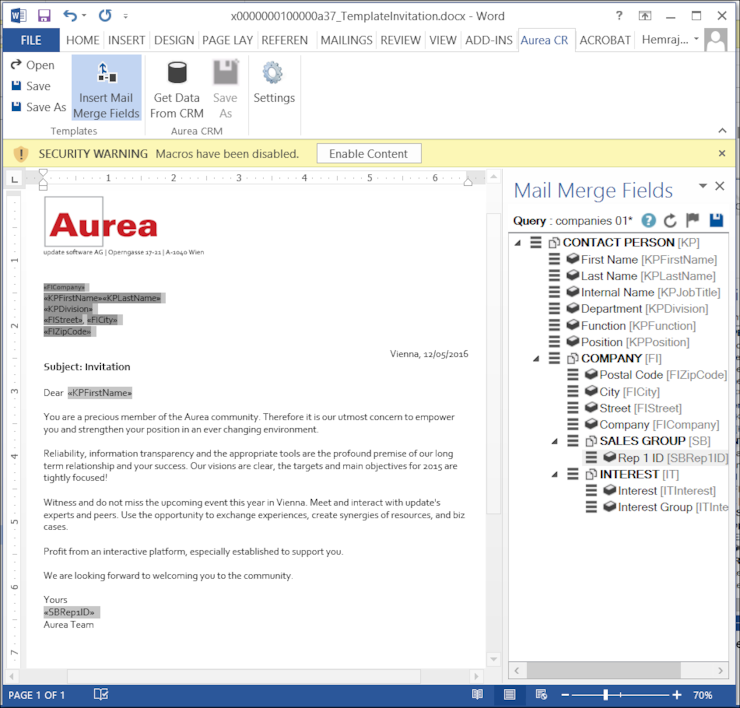Select Department [KPDivision] field
The width and height of the screenshot is (740, 708).
tap(644, 309)
